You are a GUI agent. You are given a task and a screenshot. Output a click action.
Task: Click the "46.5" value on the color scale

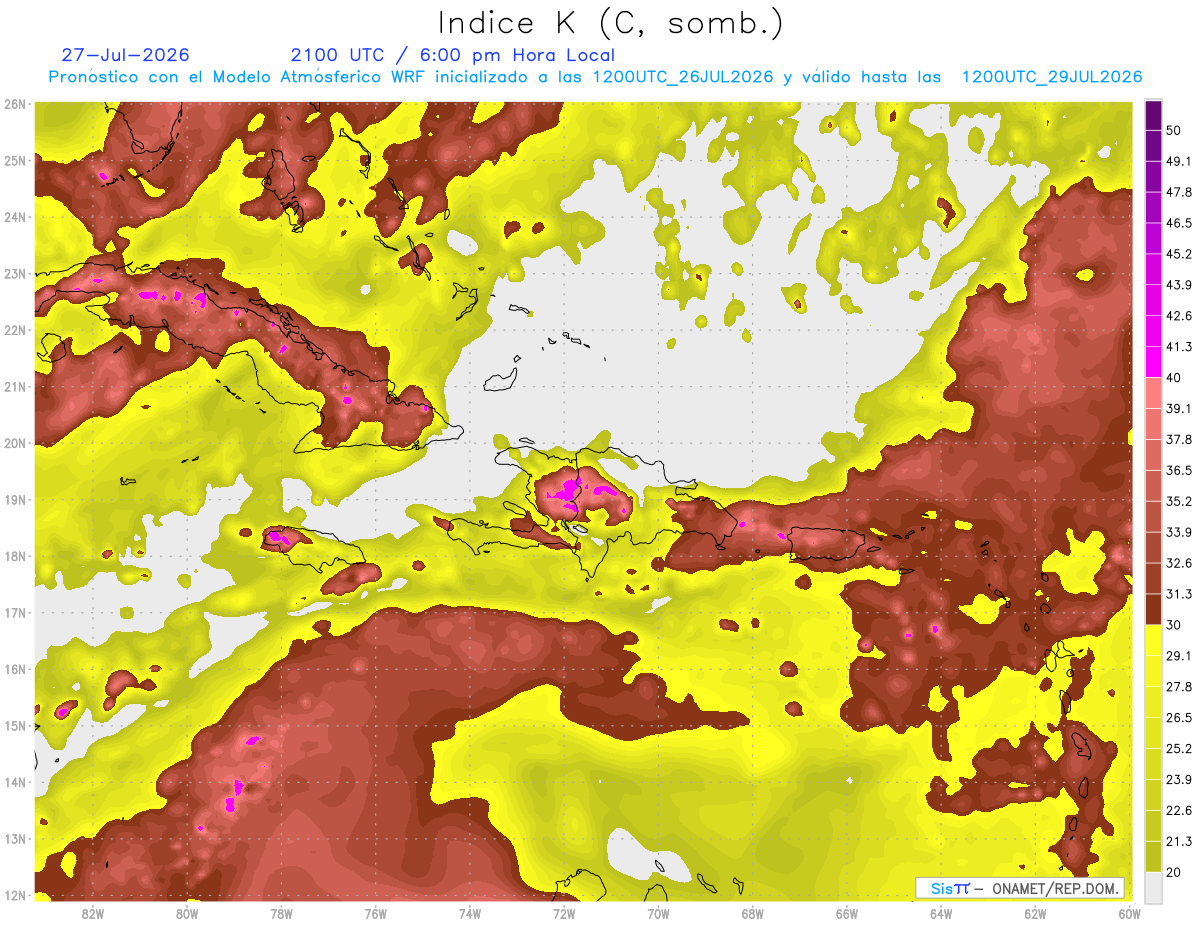click(1179, 223)
